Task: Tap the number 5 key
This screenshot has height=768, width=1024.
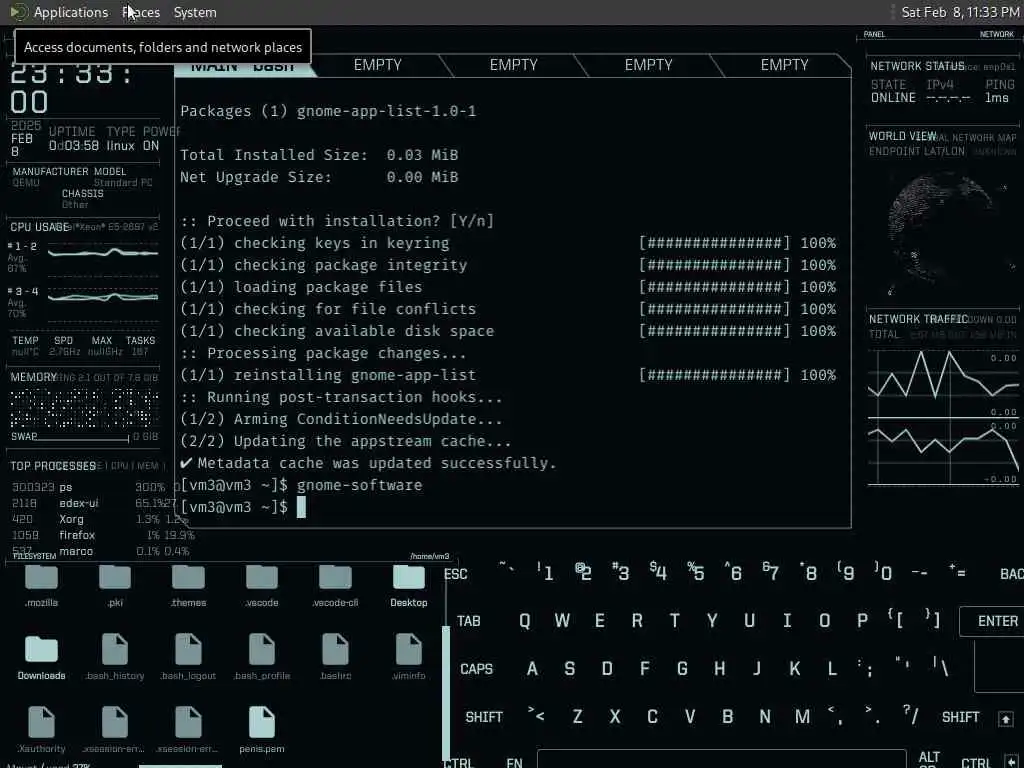Action: [696, 573]
